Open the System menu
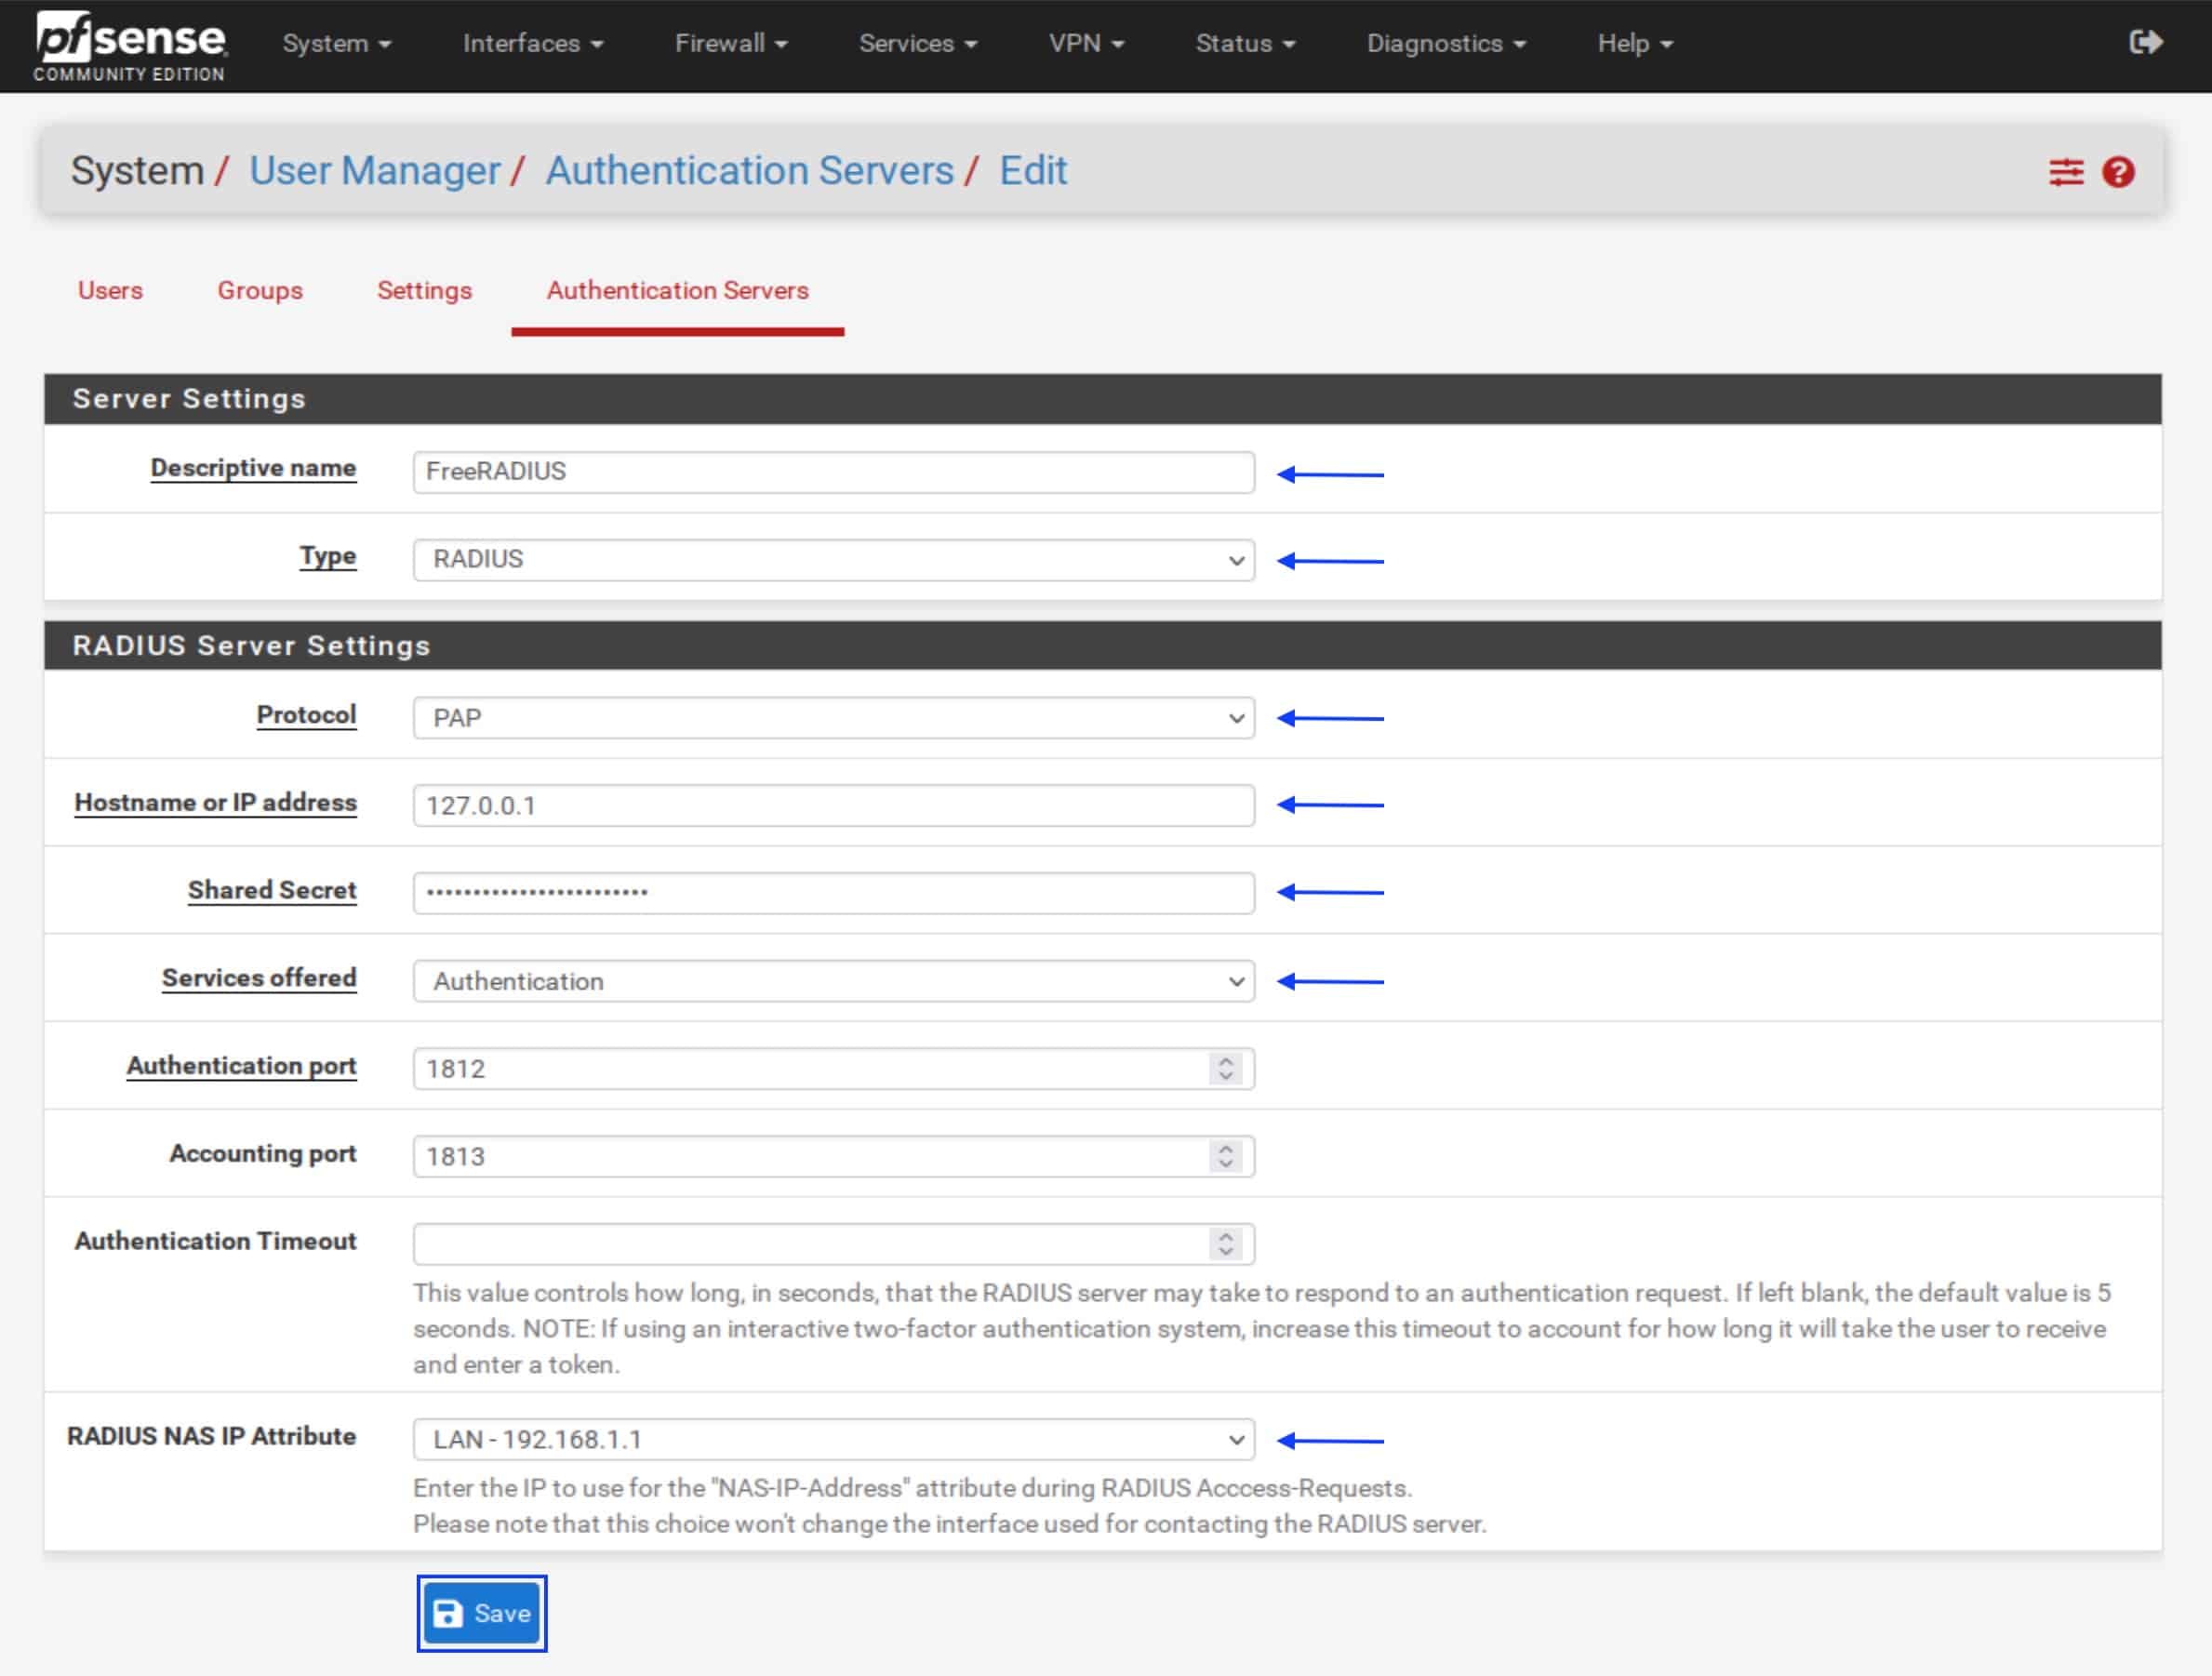The width and height of the screenshot is (2212, 1676). (x=336, y=43)
